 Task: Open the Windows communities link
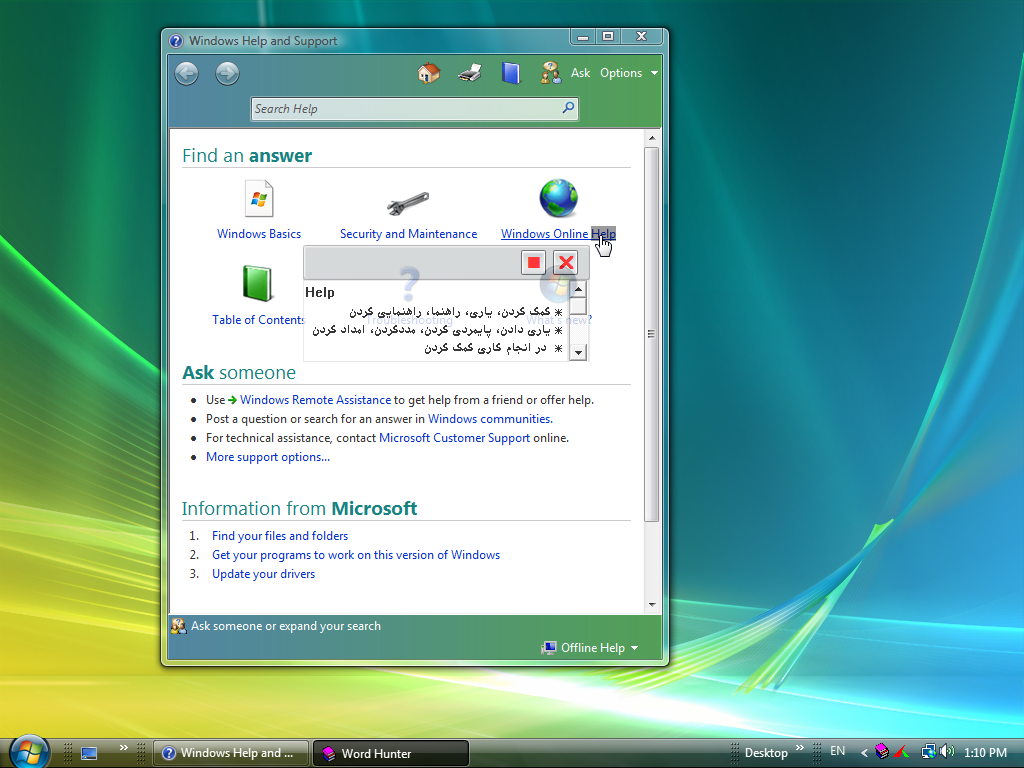pyautogui.click(x=490, y=419)
